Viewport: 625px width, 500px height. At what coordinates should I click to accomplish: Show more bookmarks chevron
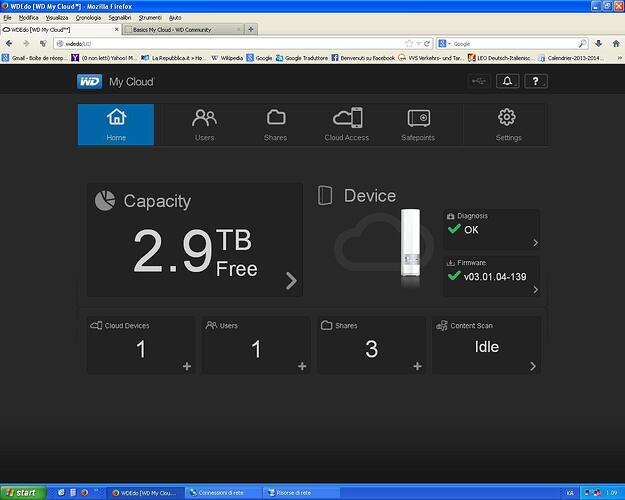(619, 58)
